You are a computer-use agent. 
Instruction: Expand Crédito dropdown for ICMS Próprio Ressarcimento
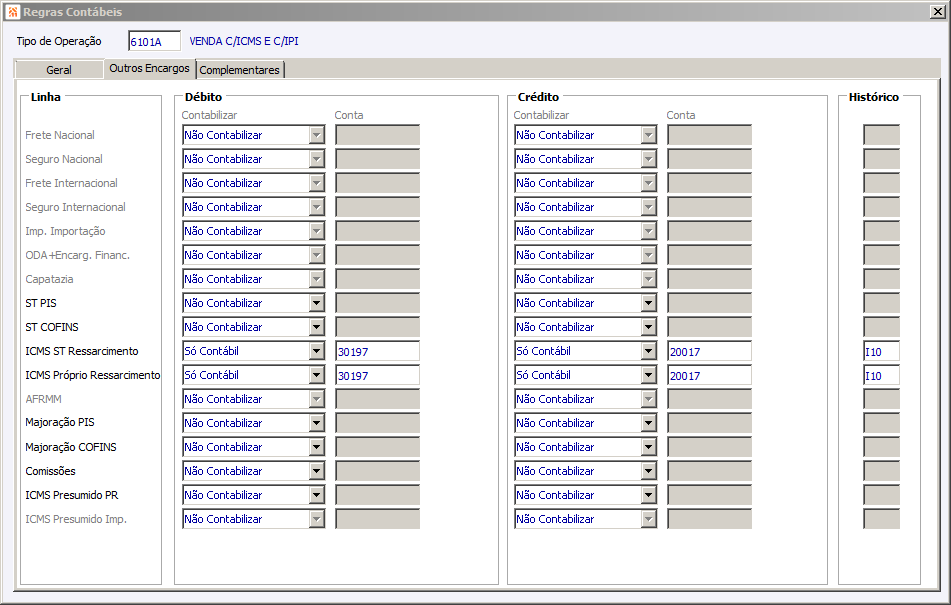click(648, 375)
